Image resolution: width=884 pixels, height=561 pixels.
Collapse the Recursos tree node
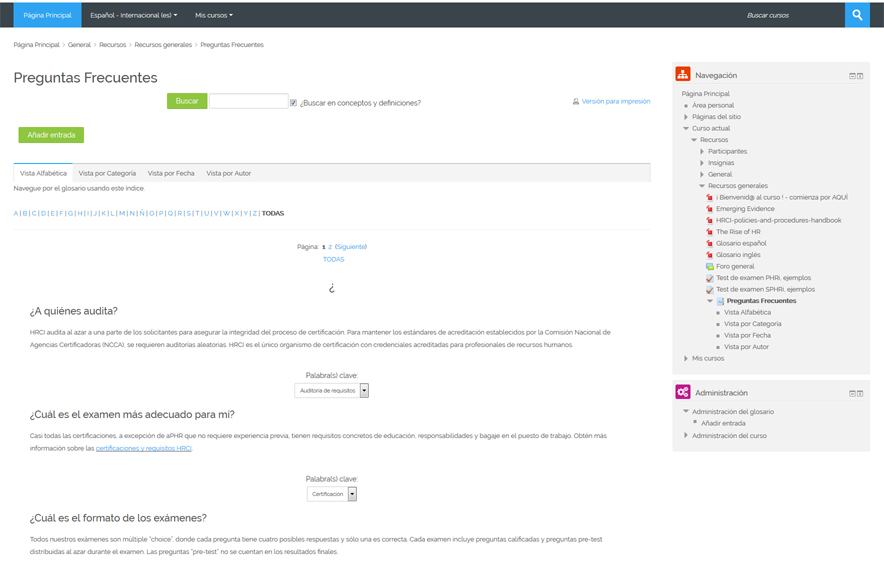tap(693, 140)
